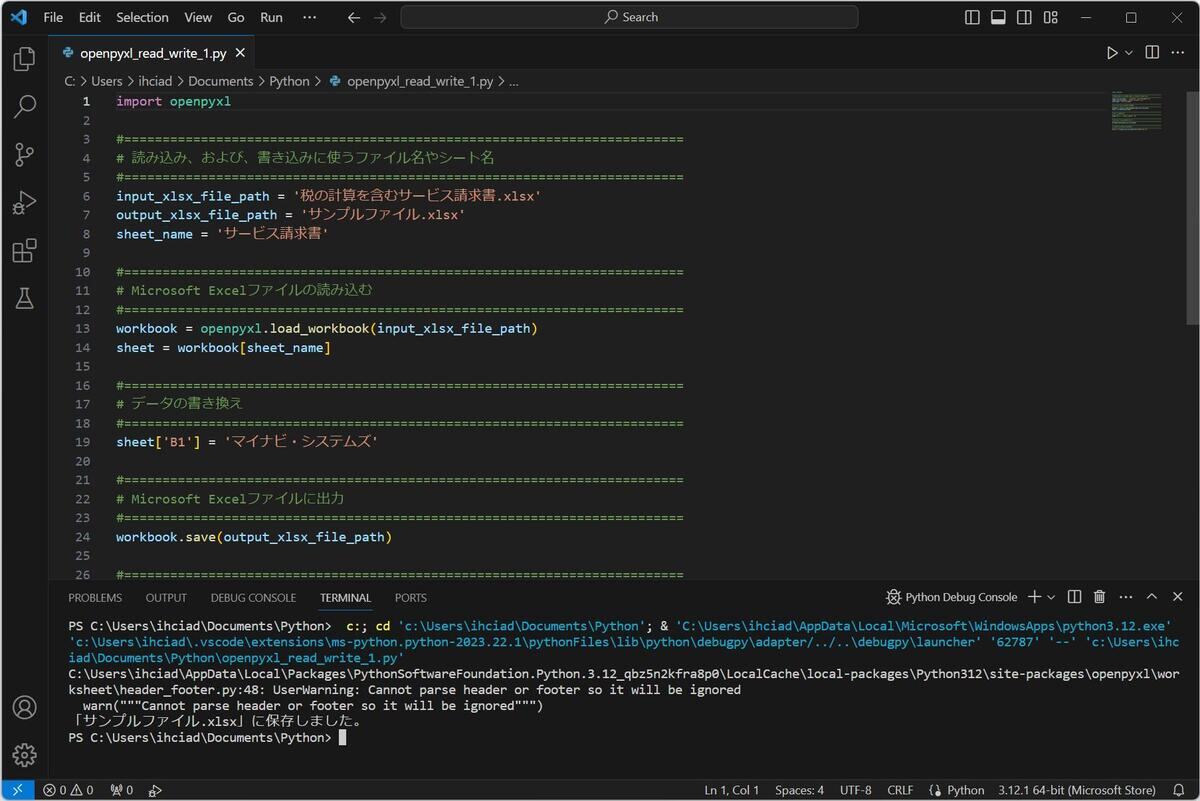Switch to the PORTS panel tab

click(x=410, y=598)
